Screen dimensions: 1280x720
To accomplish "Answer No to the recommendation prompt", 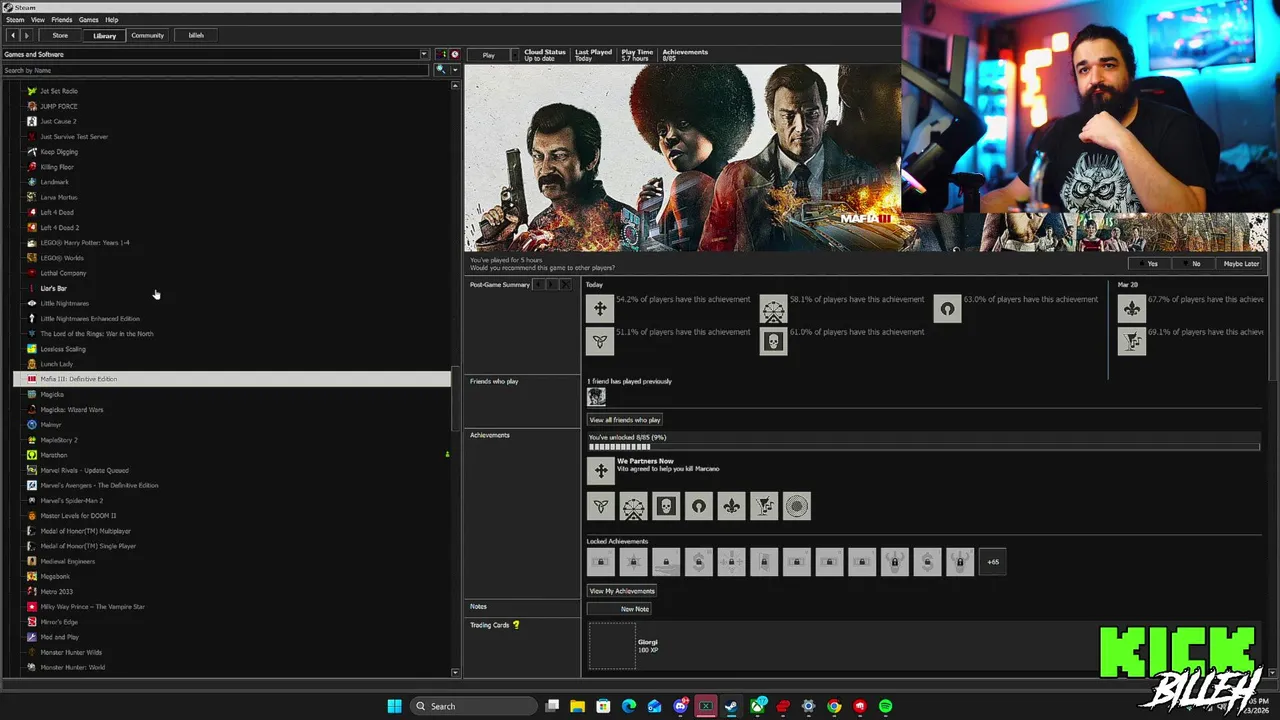I will (x=1192, y=264).
